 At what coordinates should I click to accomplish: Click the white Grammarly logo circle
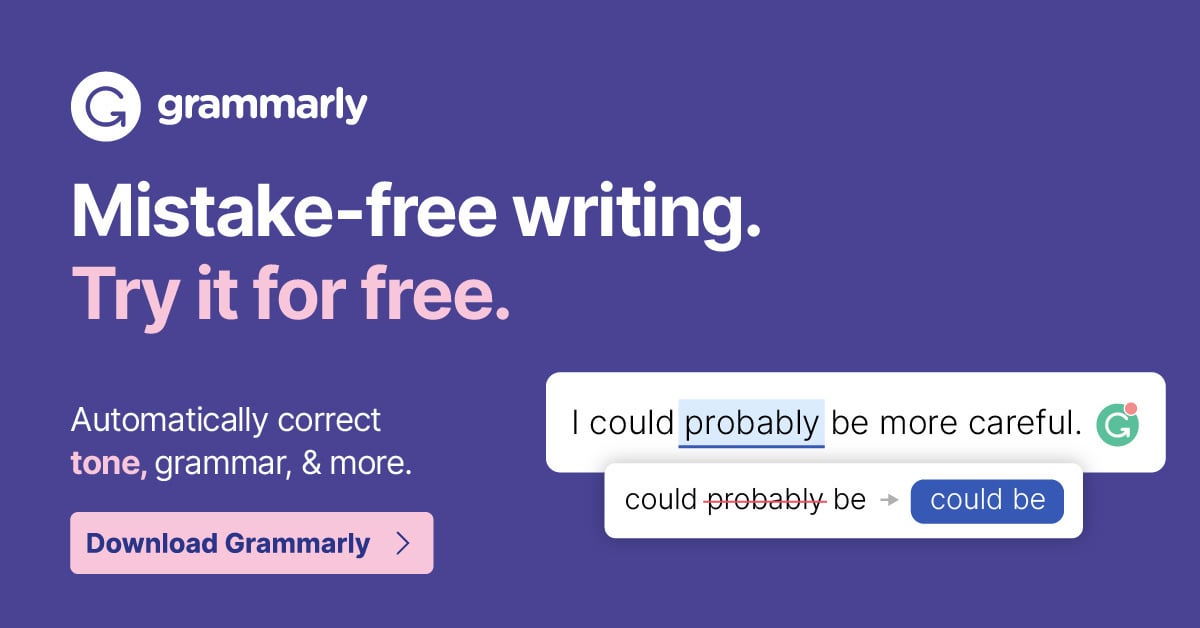click(x=104, y=107)
